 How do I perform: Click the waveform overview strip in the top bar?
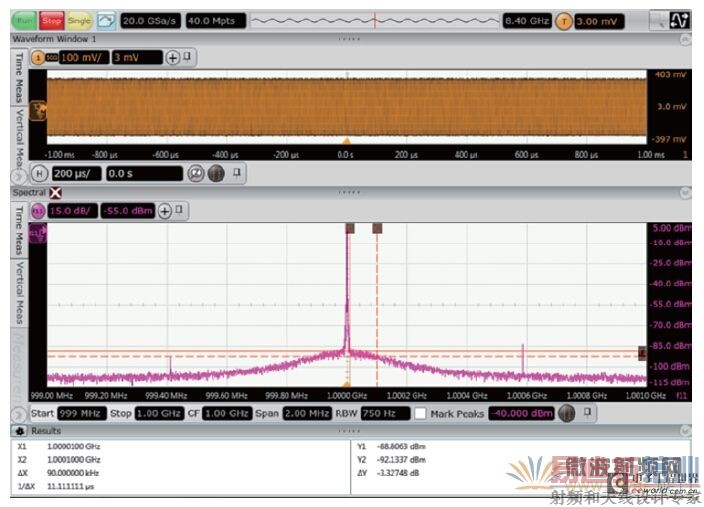tap(374, 21)
